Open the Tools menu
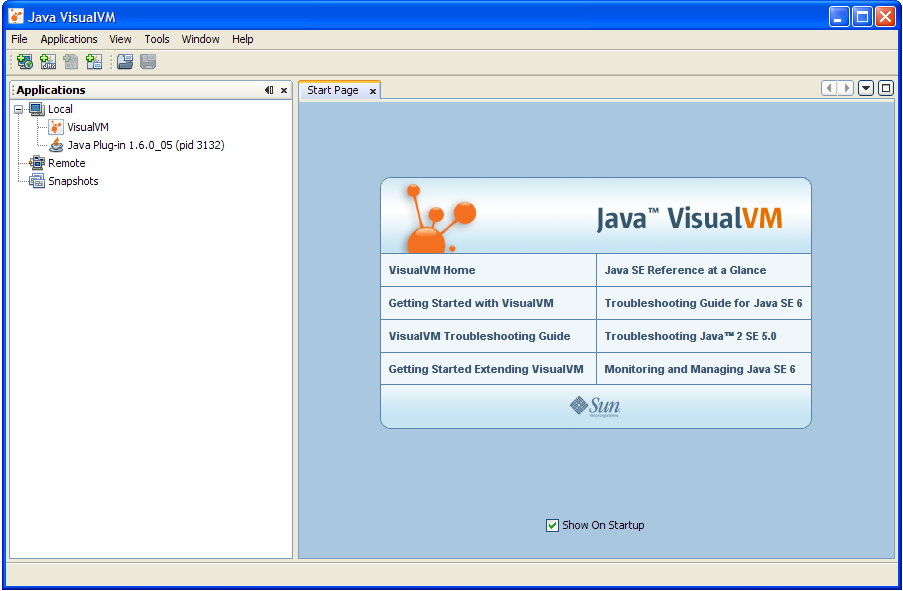This screenshot has width=903, height=591. (x=156, y=39)
